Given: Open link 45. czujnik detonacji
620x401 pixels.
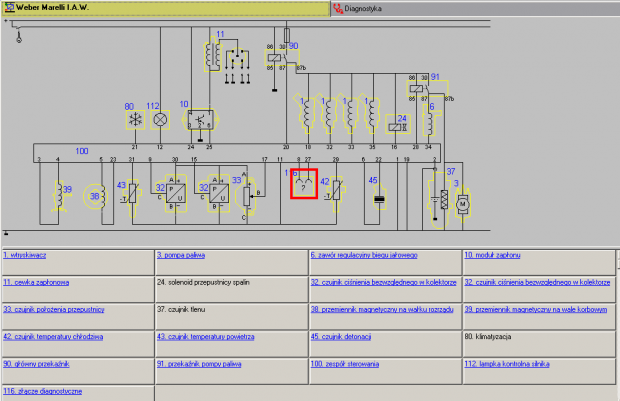Looking at the screenshot, I should click(x=341, y=337).
